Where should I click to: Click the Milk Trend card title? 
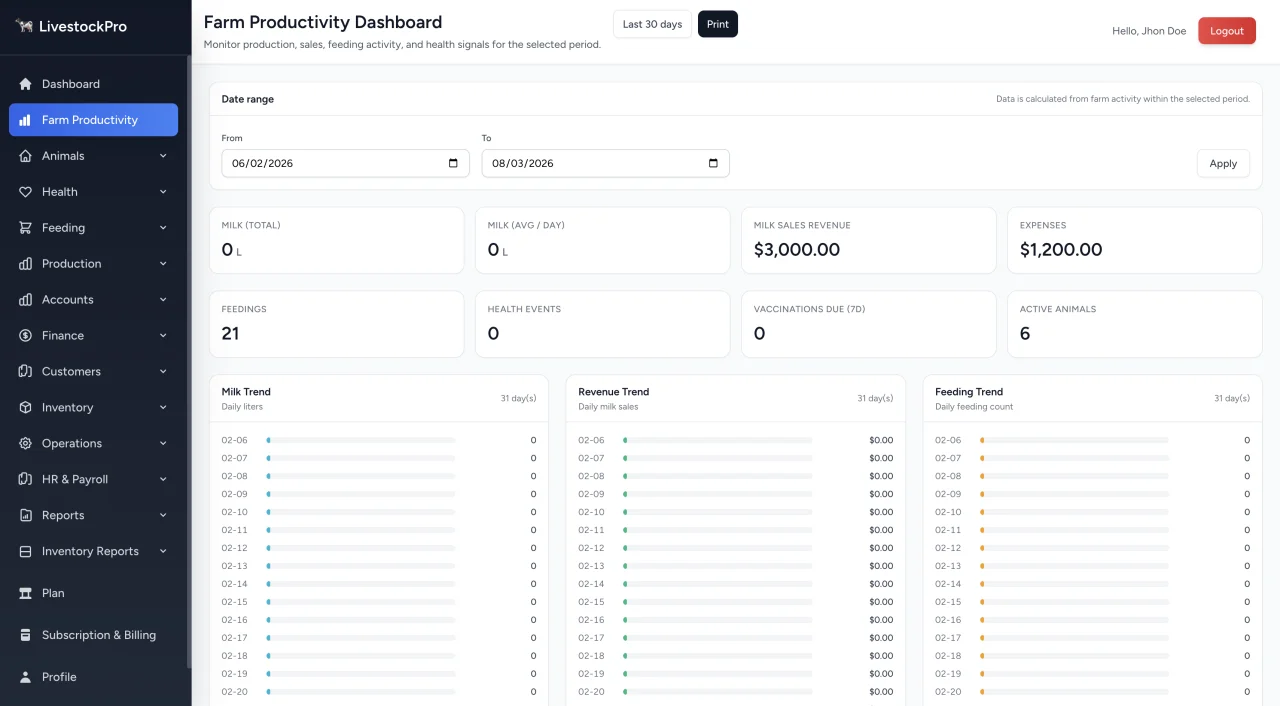(246, 392)
